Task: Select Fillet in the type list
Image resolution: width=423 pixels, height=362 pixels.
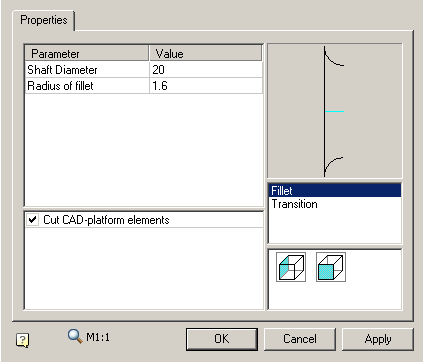Action: point(334,191)
